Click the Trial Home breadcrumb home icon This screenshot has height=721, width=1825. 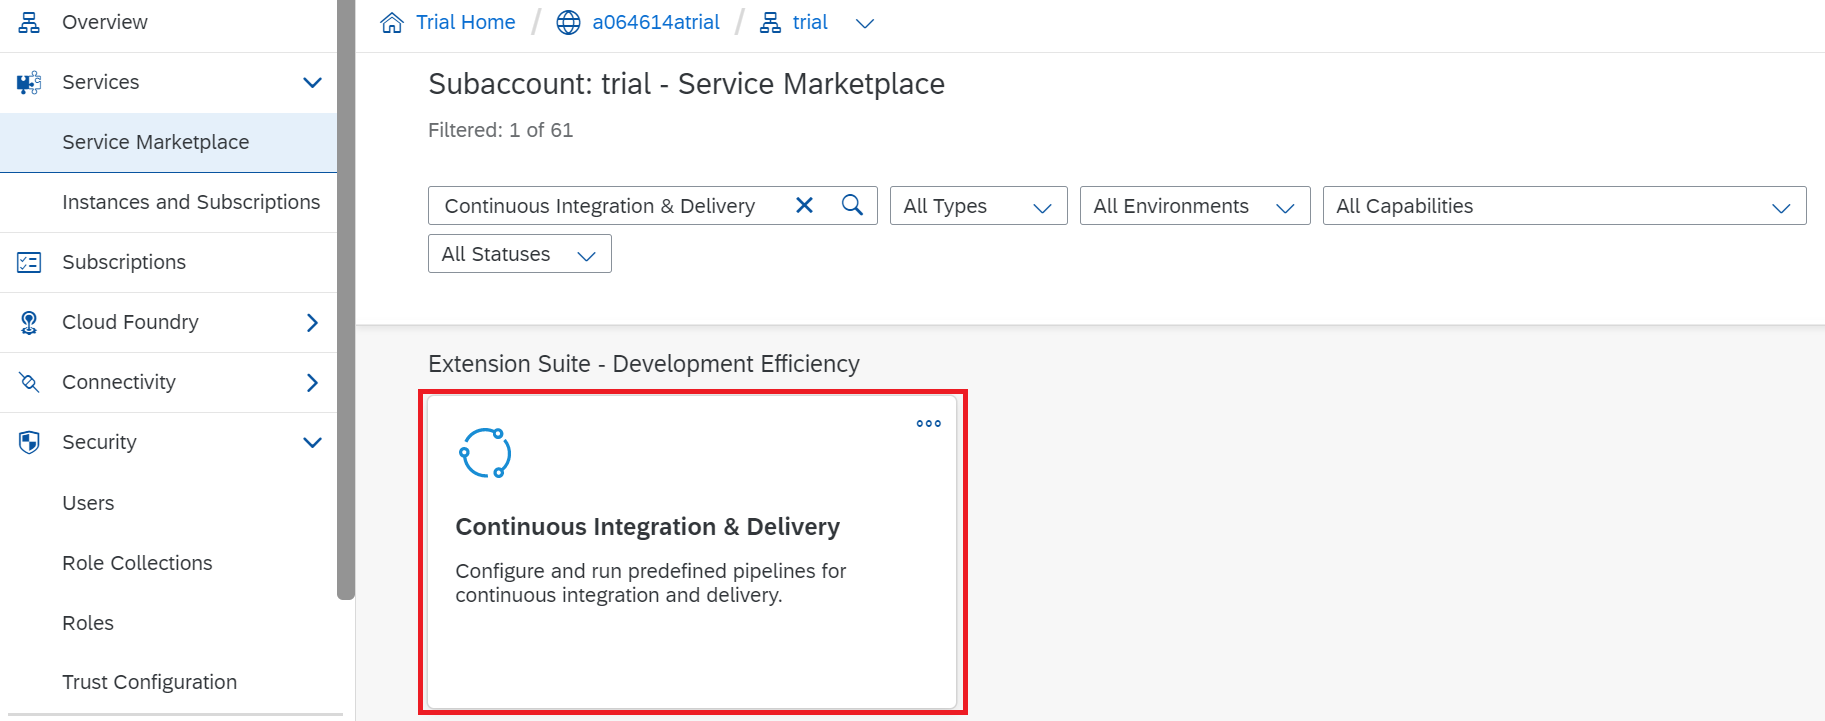pos(392,22)
